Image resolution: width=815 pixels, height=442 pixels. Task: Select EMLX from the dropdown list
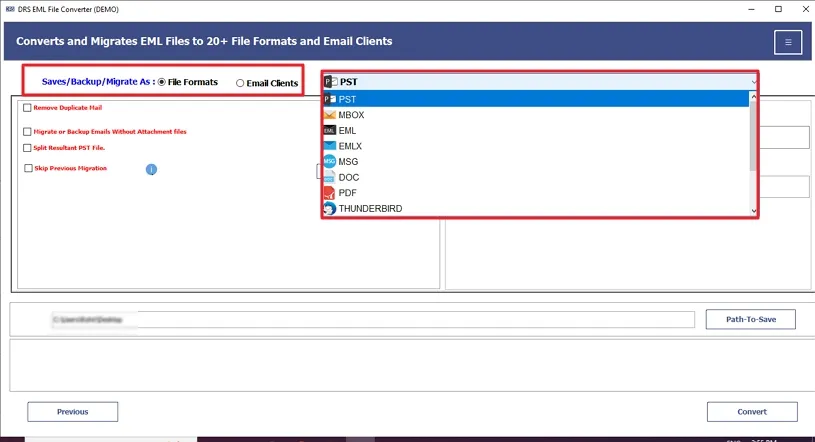536,146
